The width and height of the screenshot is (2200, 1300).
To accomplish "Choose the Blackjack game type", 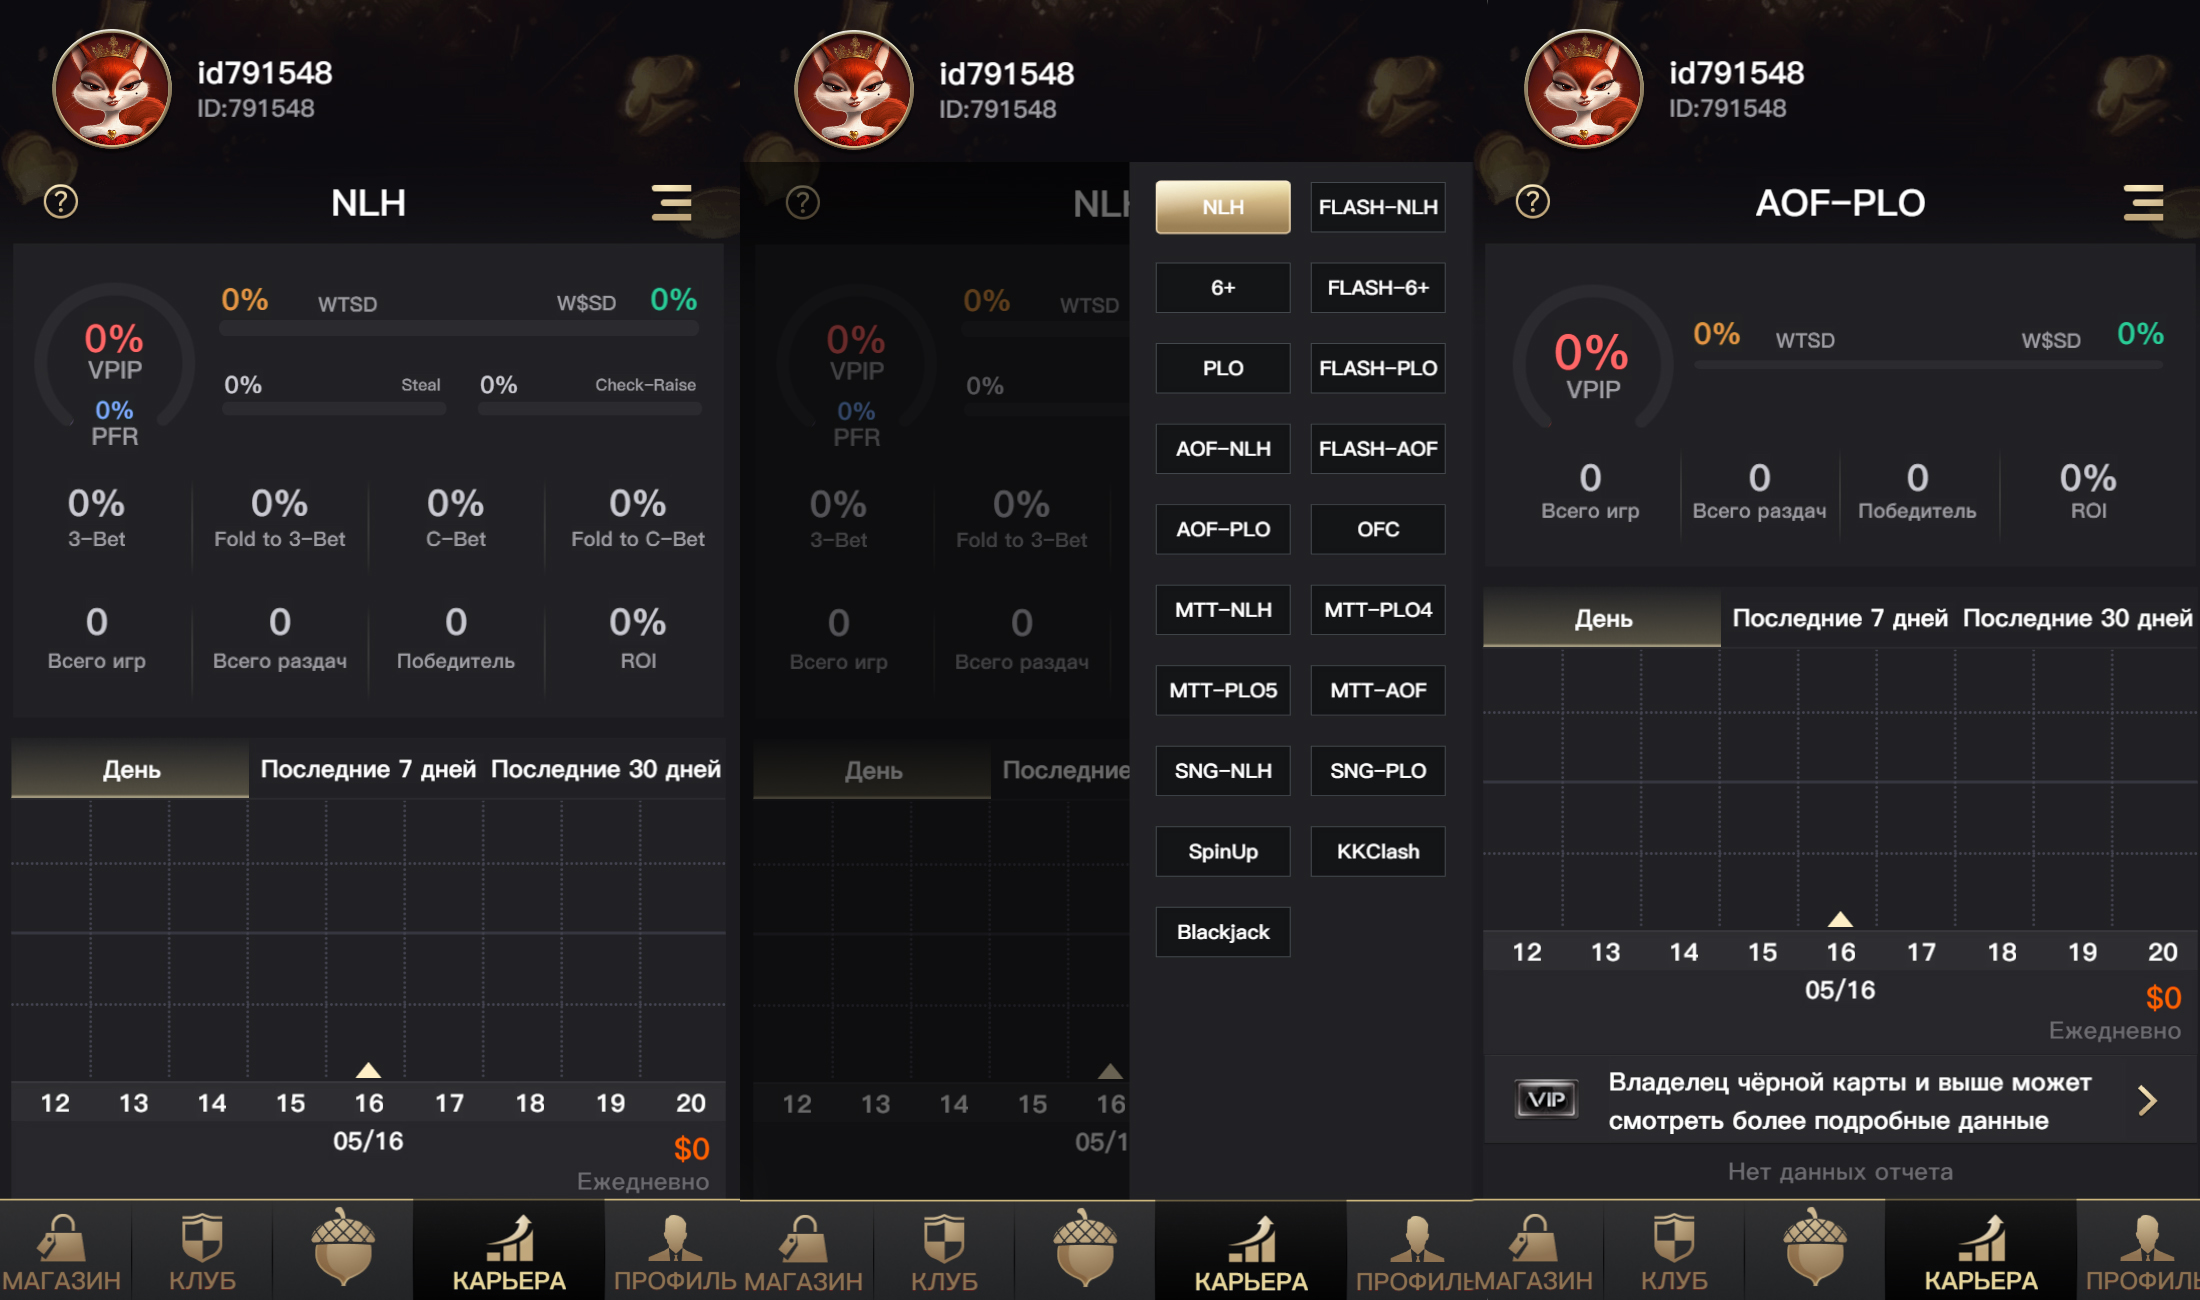I will (x=1223, y=932).
